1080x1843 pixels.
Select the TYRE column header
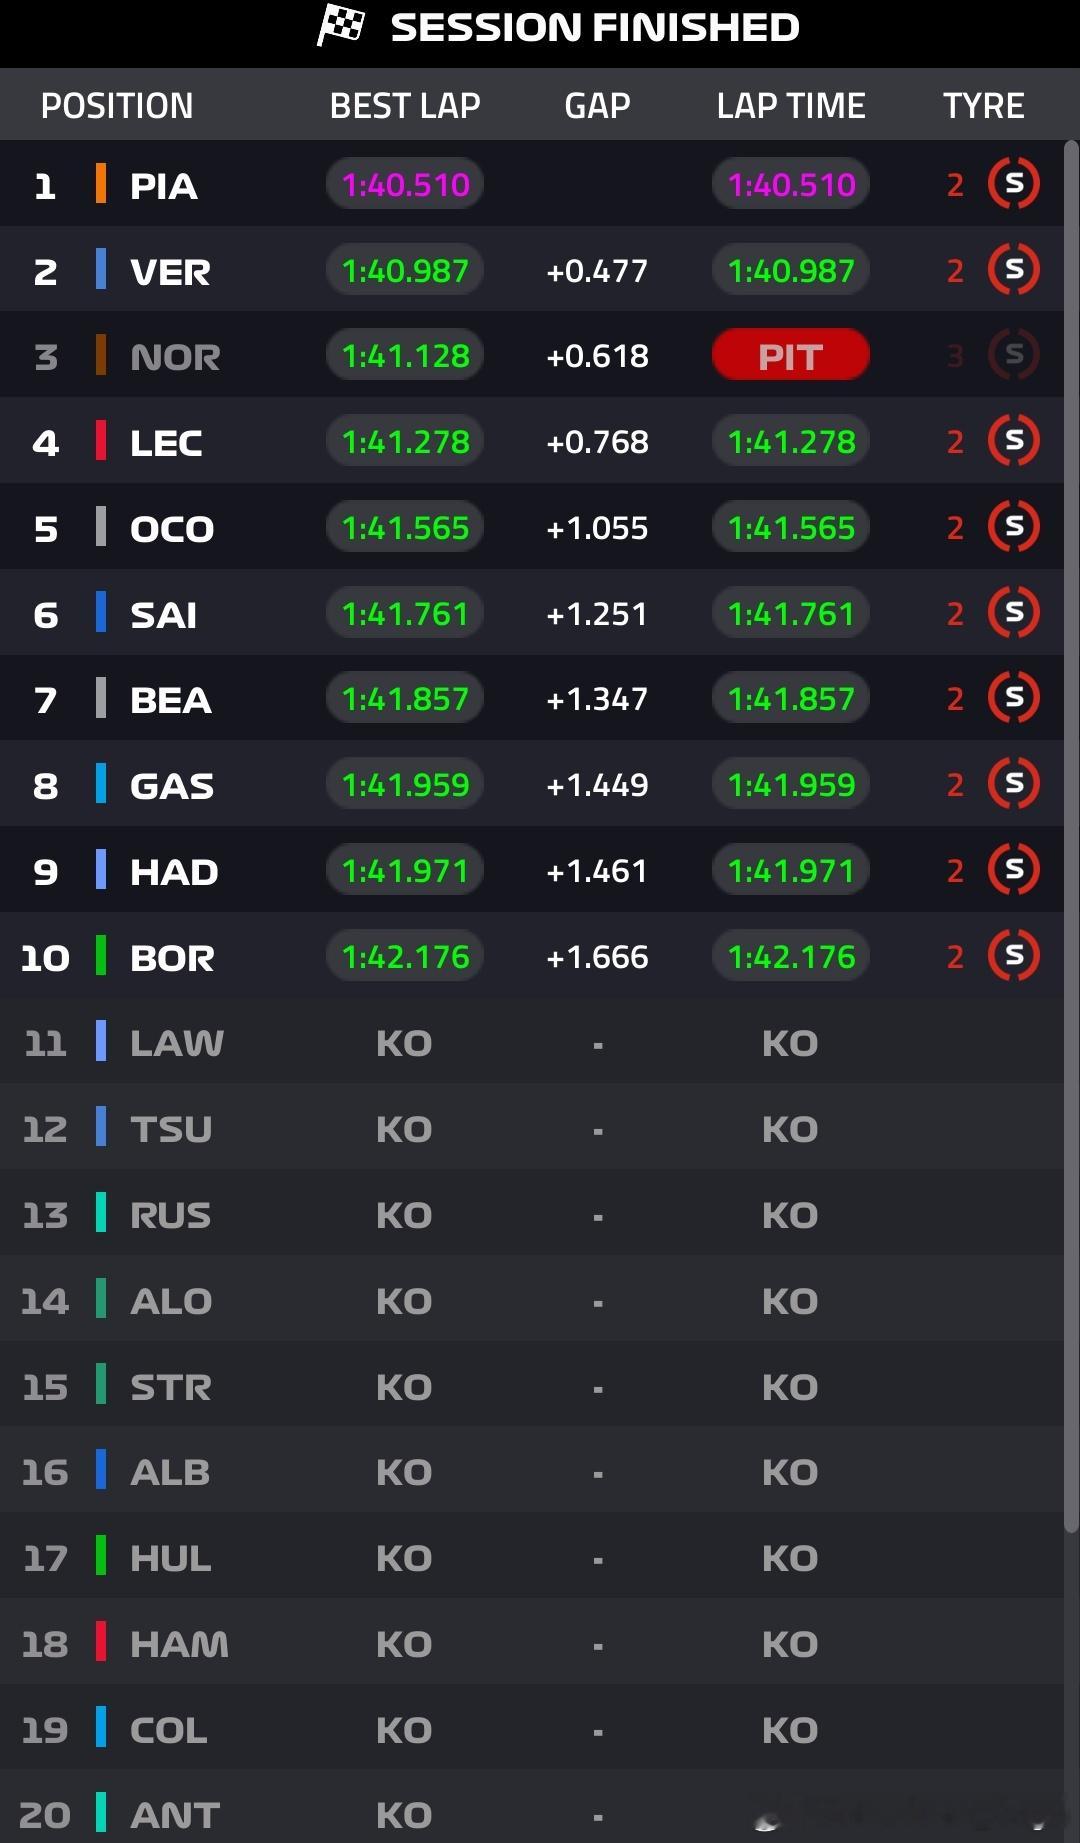983,105
